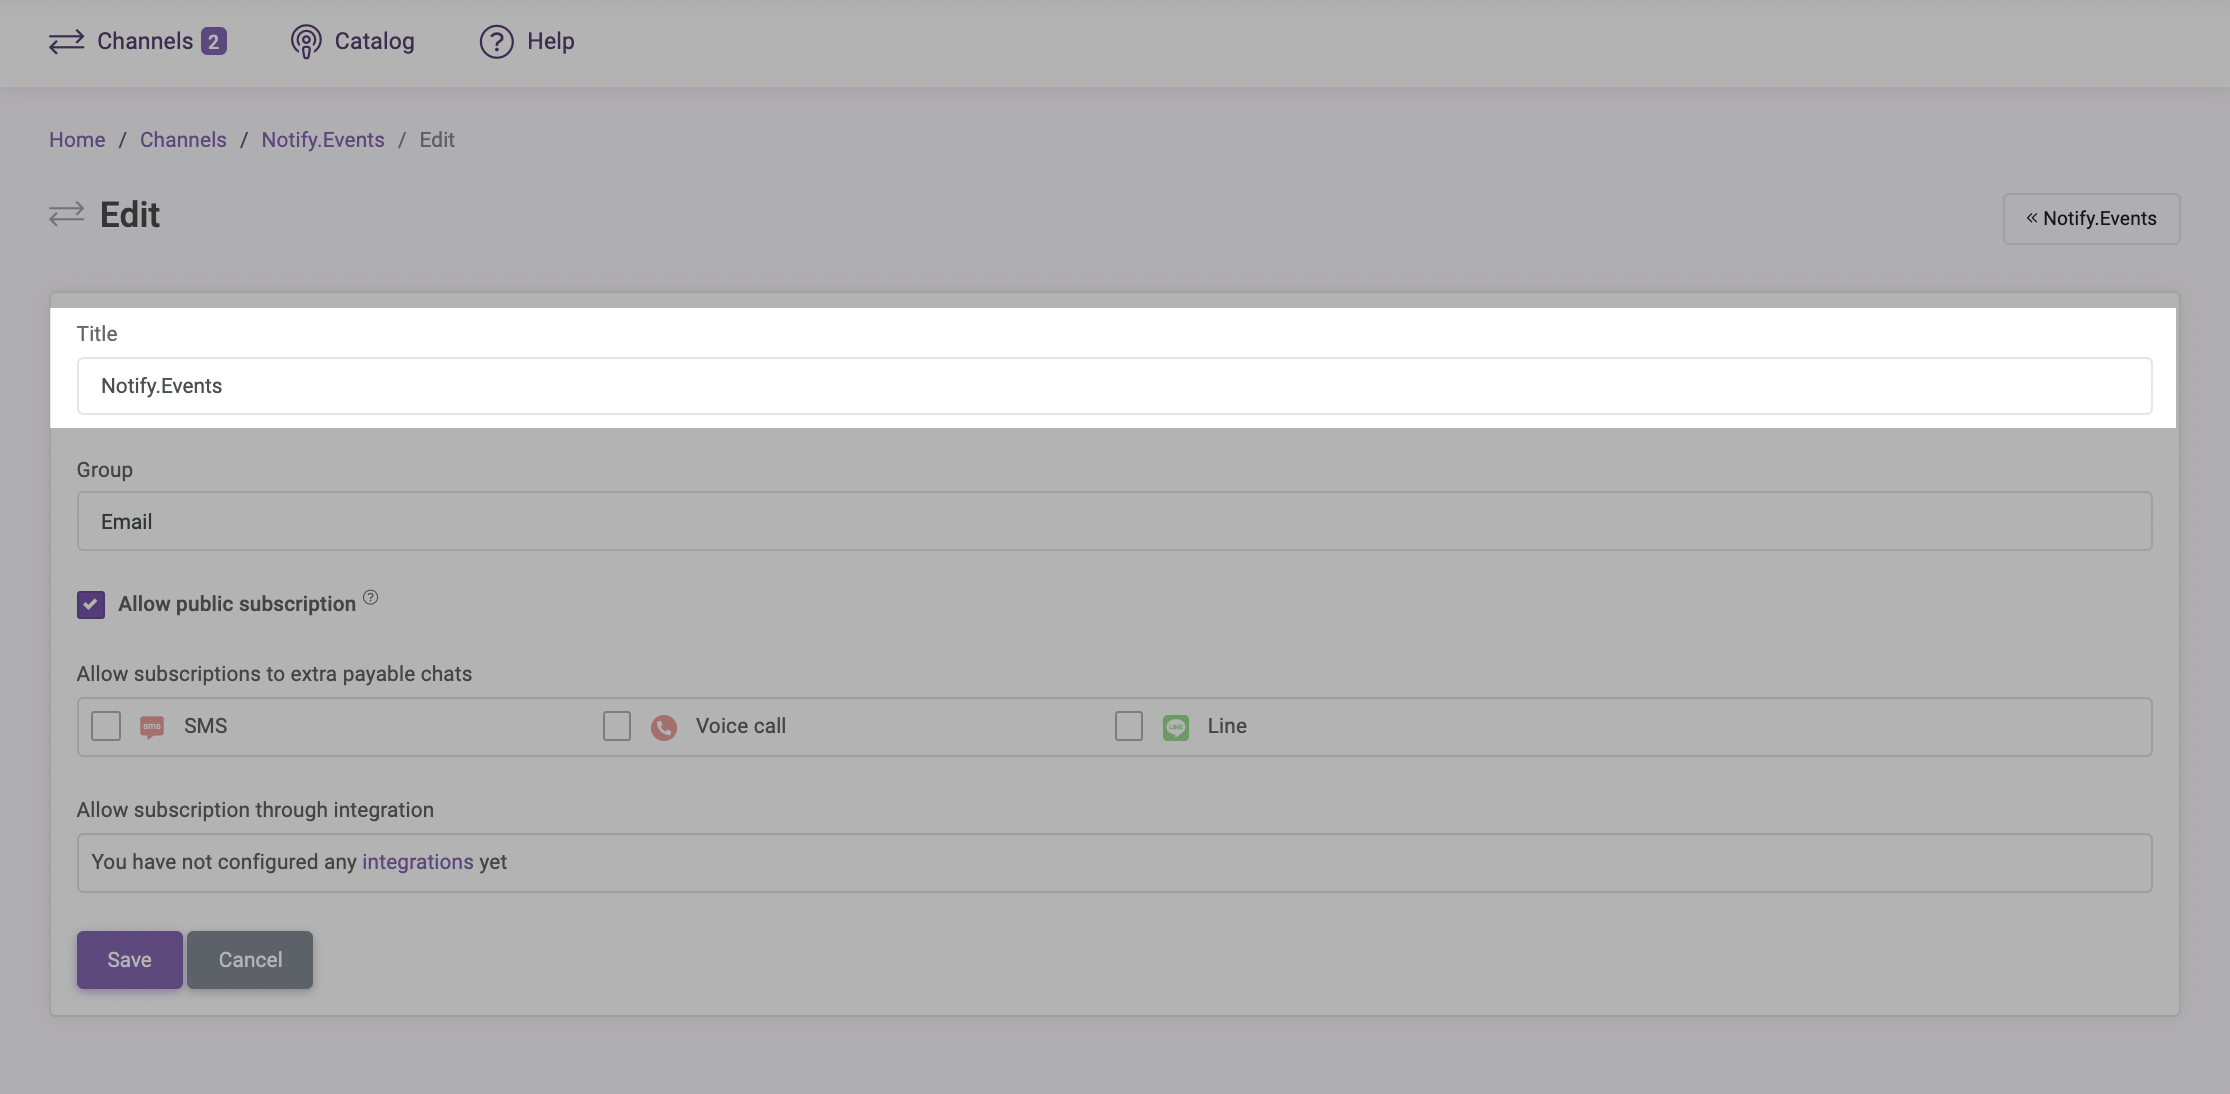Image resolution: width=2230 pixels, height=1094 pixels.
Task: Enable the SMS checkbox
Action: coord(106,726)
